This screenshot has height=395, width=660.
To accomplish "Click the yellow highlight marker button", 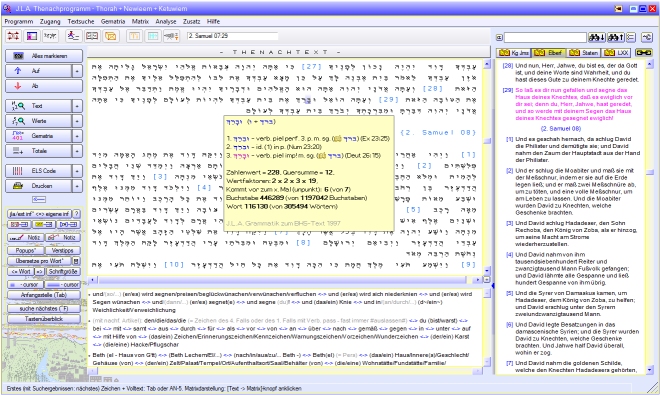I will click(x=44, y=225).
